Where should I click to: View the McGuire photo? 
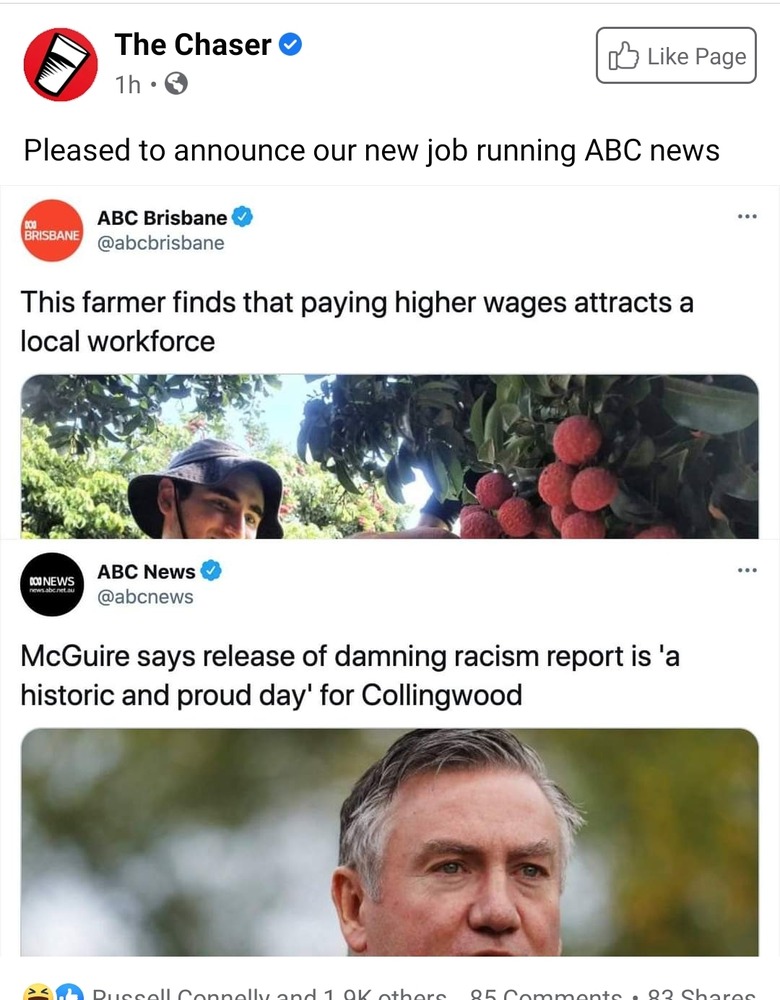390,842
